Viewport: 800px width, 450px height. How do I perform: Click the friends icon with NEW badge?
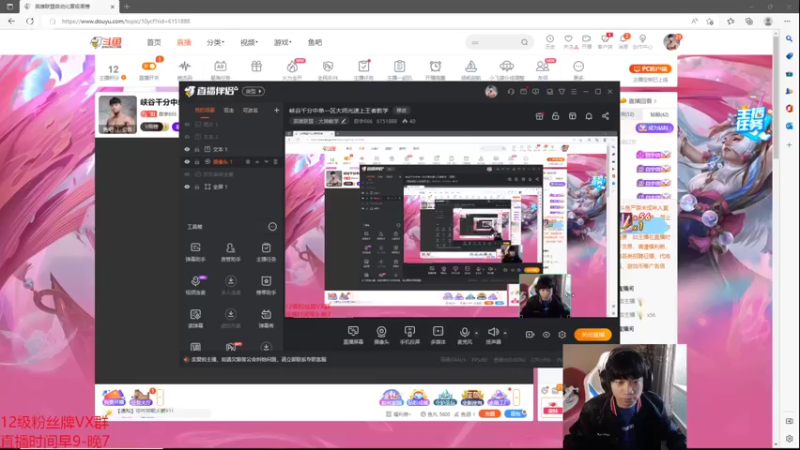click(x=542, y=66)
